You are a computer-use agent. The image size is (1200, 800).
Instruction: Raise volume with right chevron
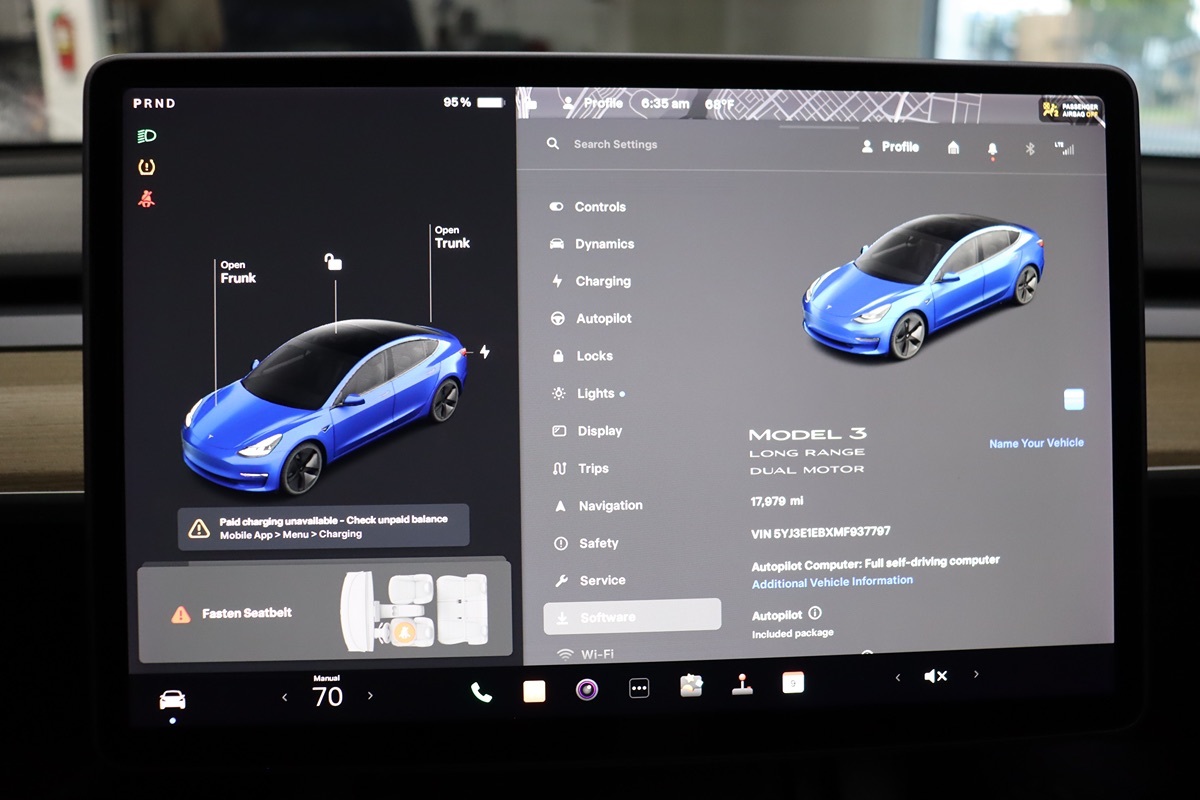(976, 675)
